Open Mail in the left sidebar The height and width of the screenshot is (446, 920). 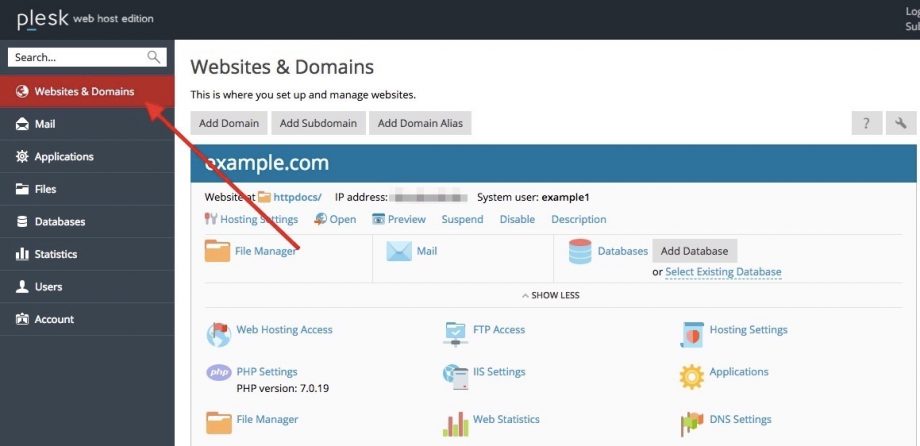[45, 124]
